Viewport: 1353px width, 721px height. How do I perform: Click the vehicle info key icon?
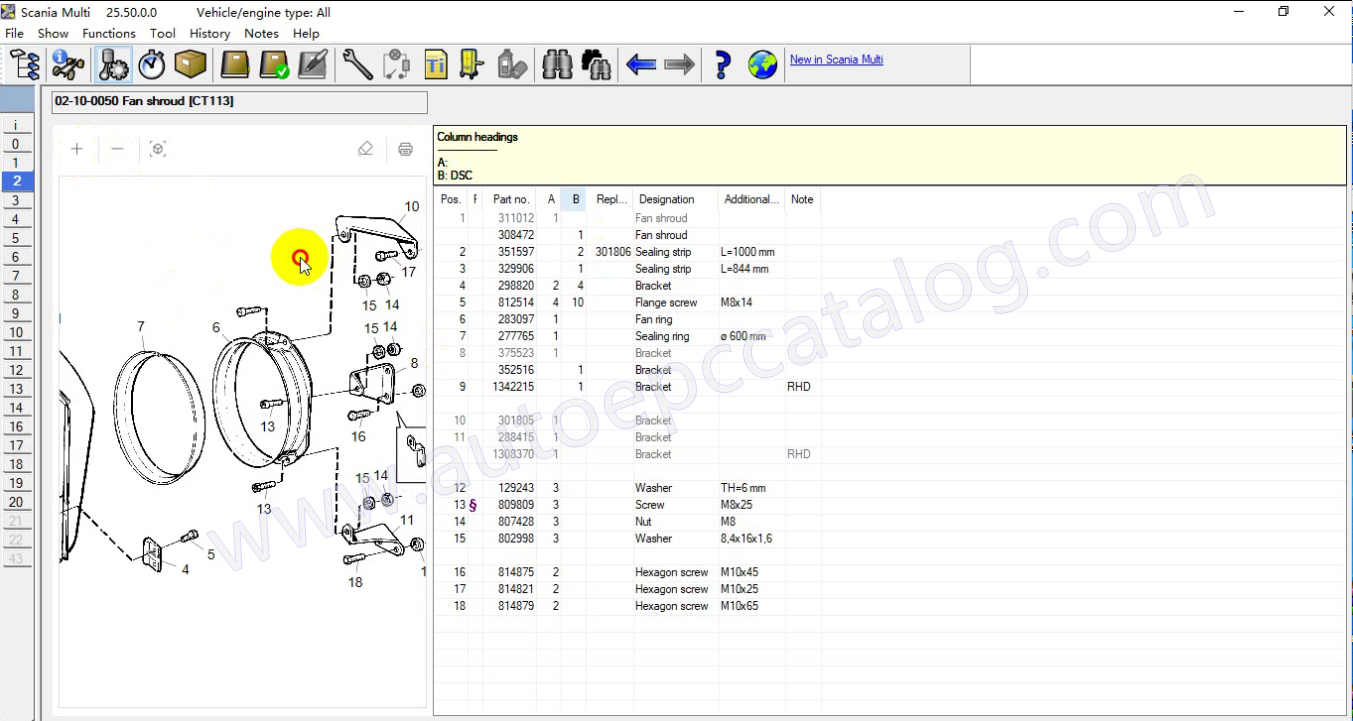(x=68, y=65)
